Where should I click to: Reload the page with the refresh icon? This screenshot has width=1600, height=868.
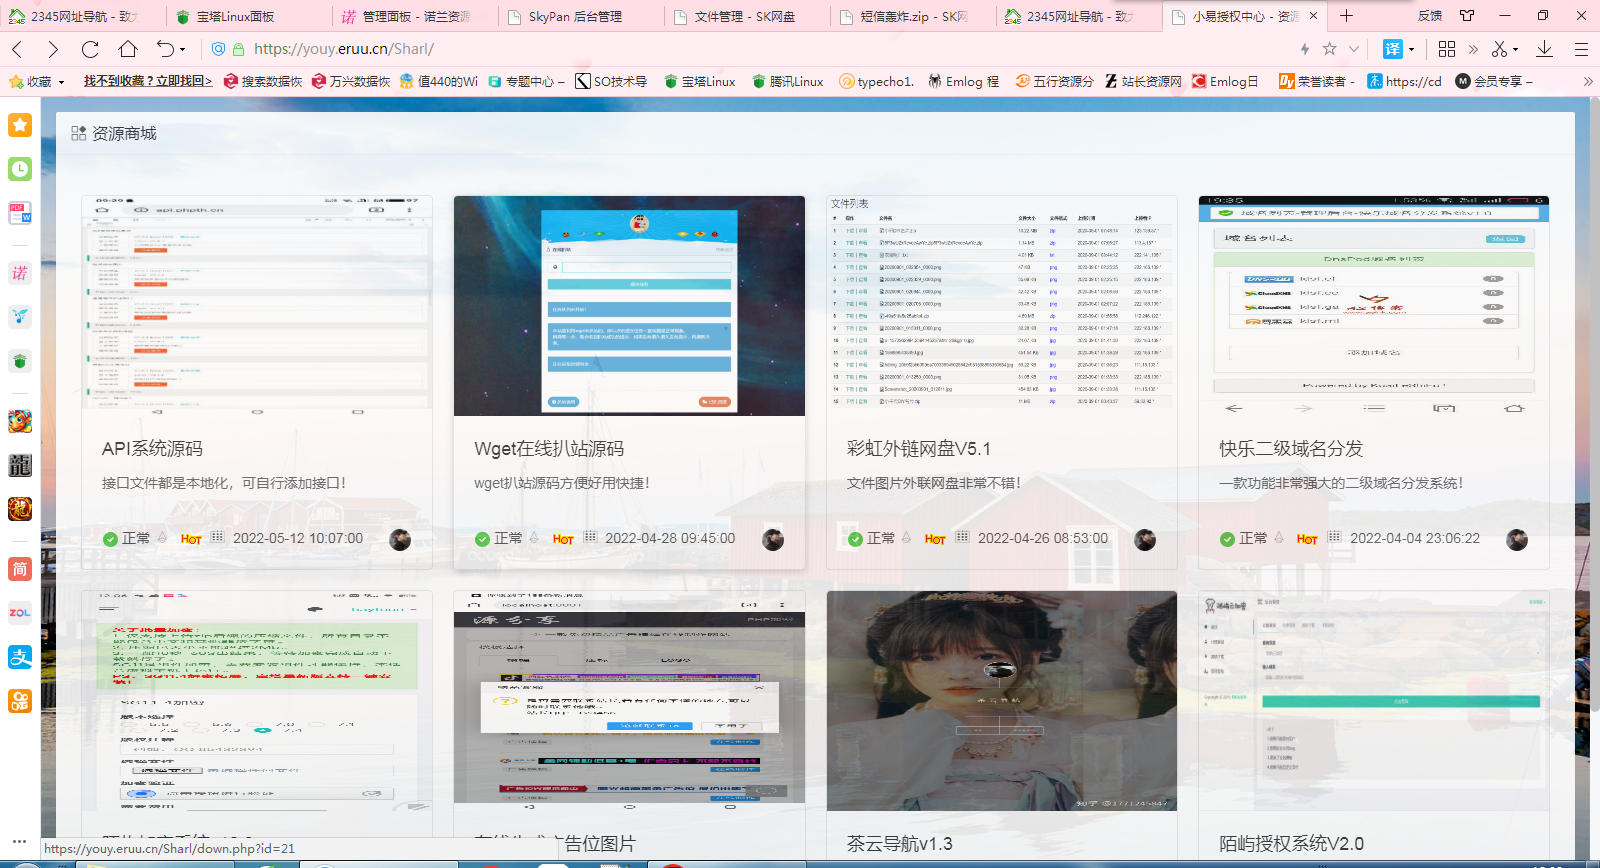(x=90, y=49)
